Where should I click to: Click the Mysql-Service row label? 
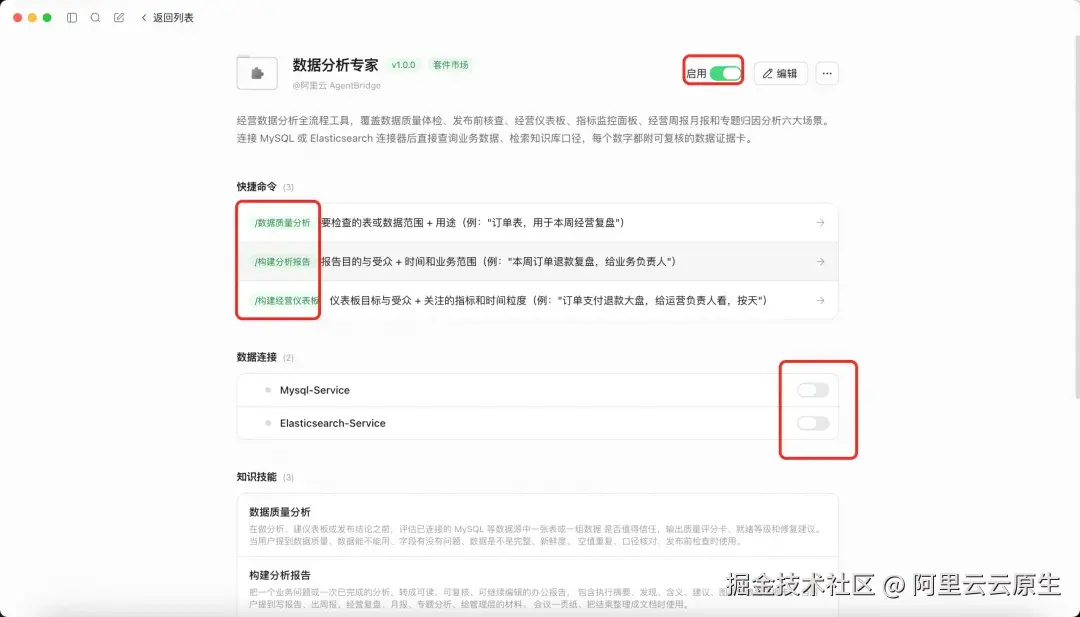(x=315, y=390)
